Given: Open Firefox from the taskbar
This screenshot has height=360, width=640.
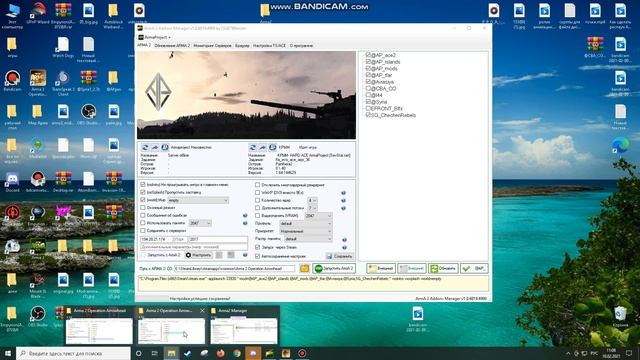Looking at the screenshot, I should [220, 353].
